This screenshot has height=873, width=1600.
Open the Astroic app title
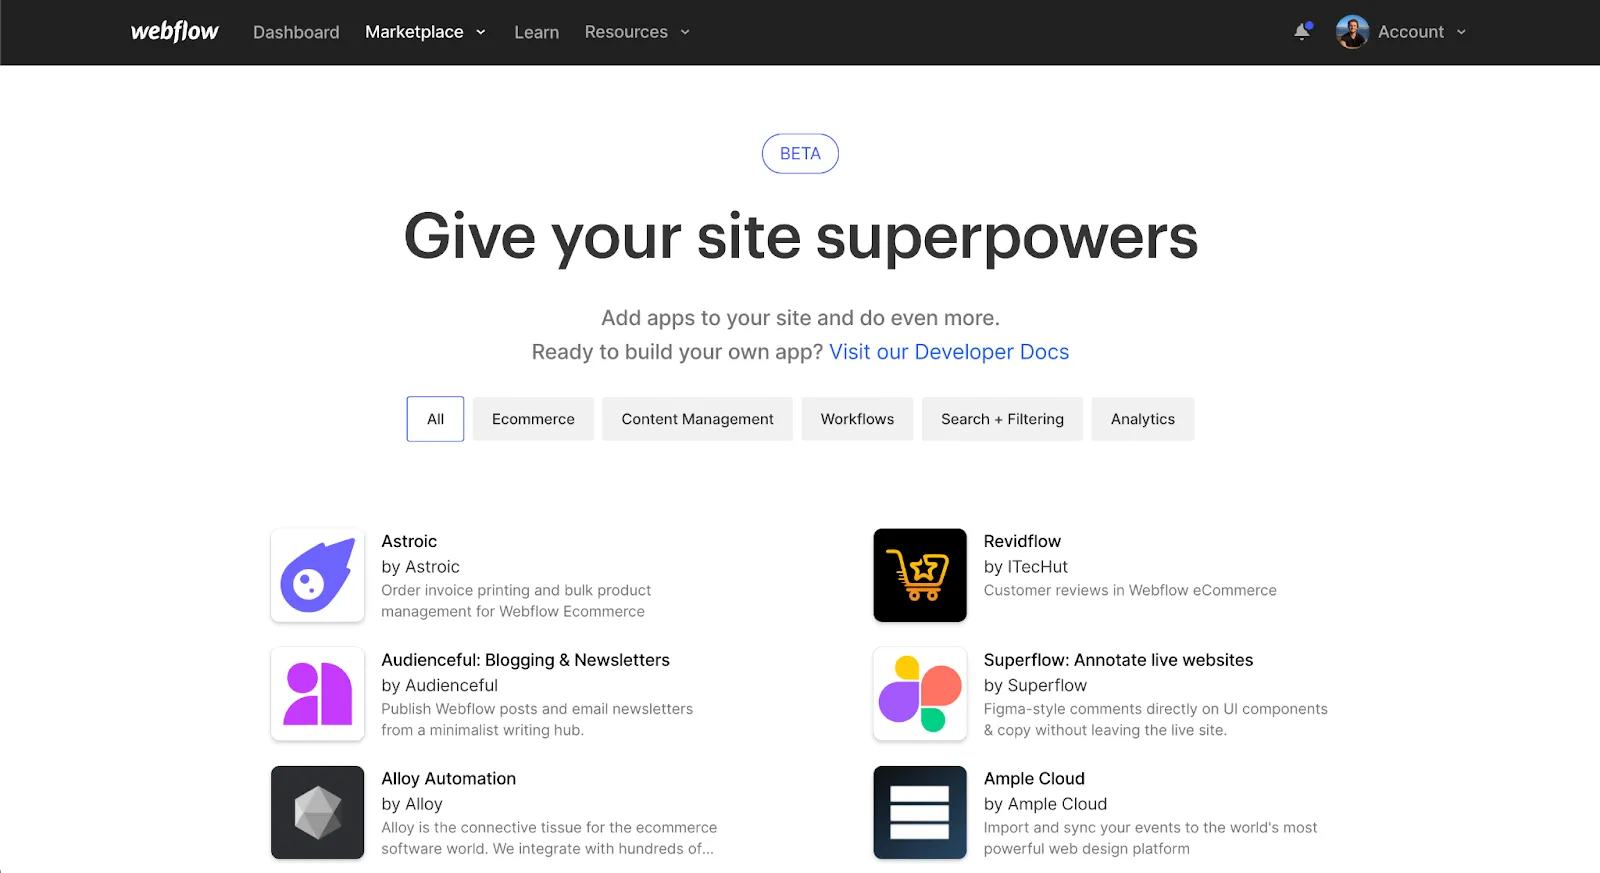[x=409, y=541]
